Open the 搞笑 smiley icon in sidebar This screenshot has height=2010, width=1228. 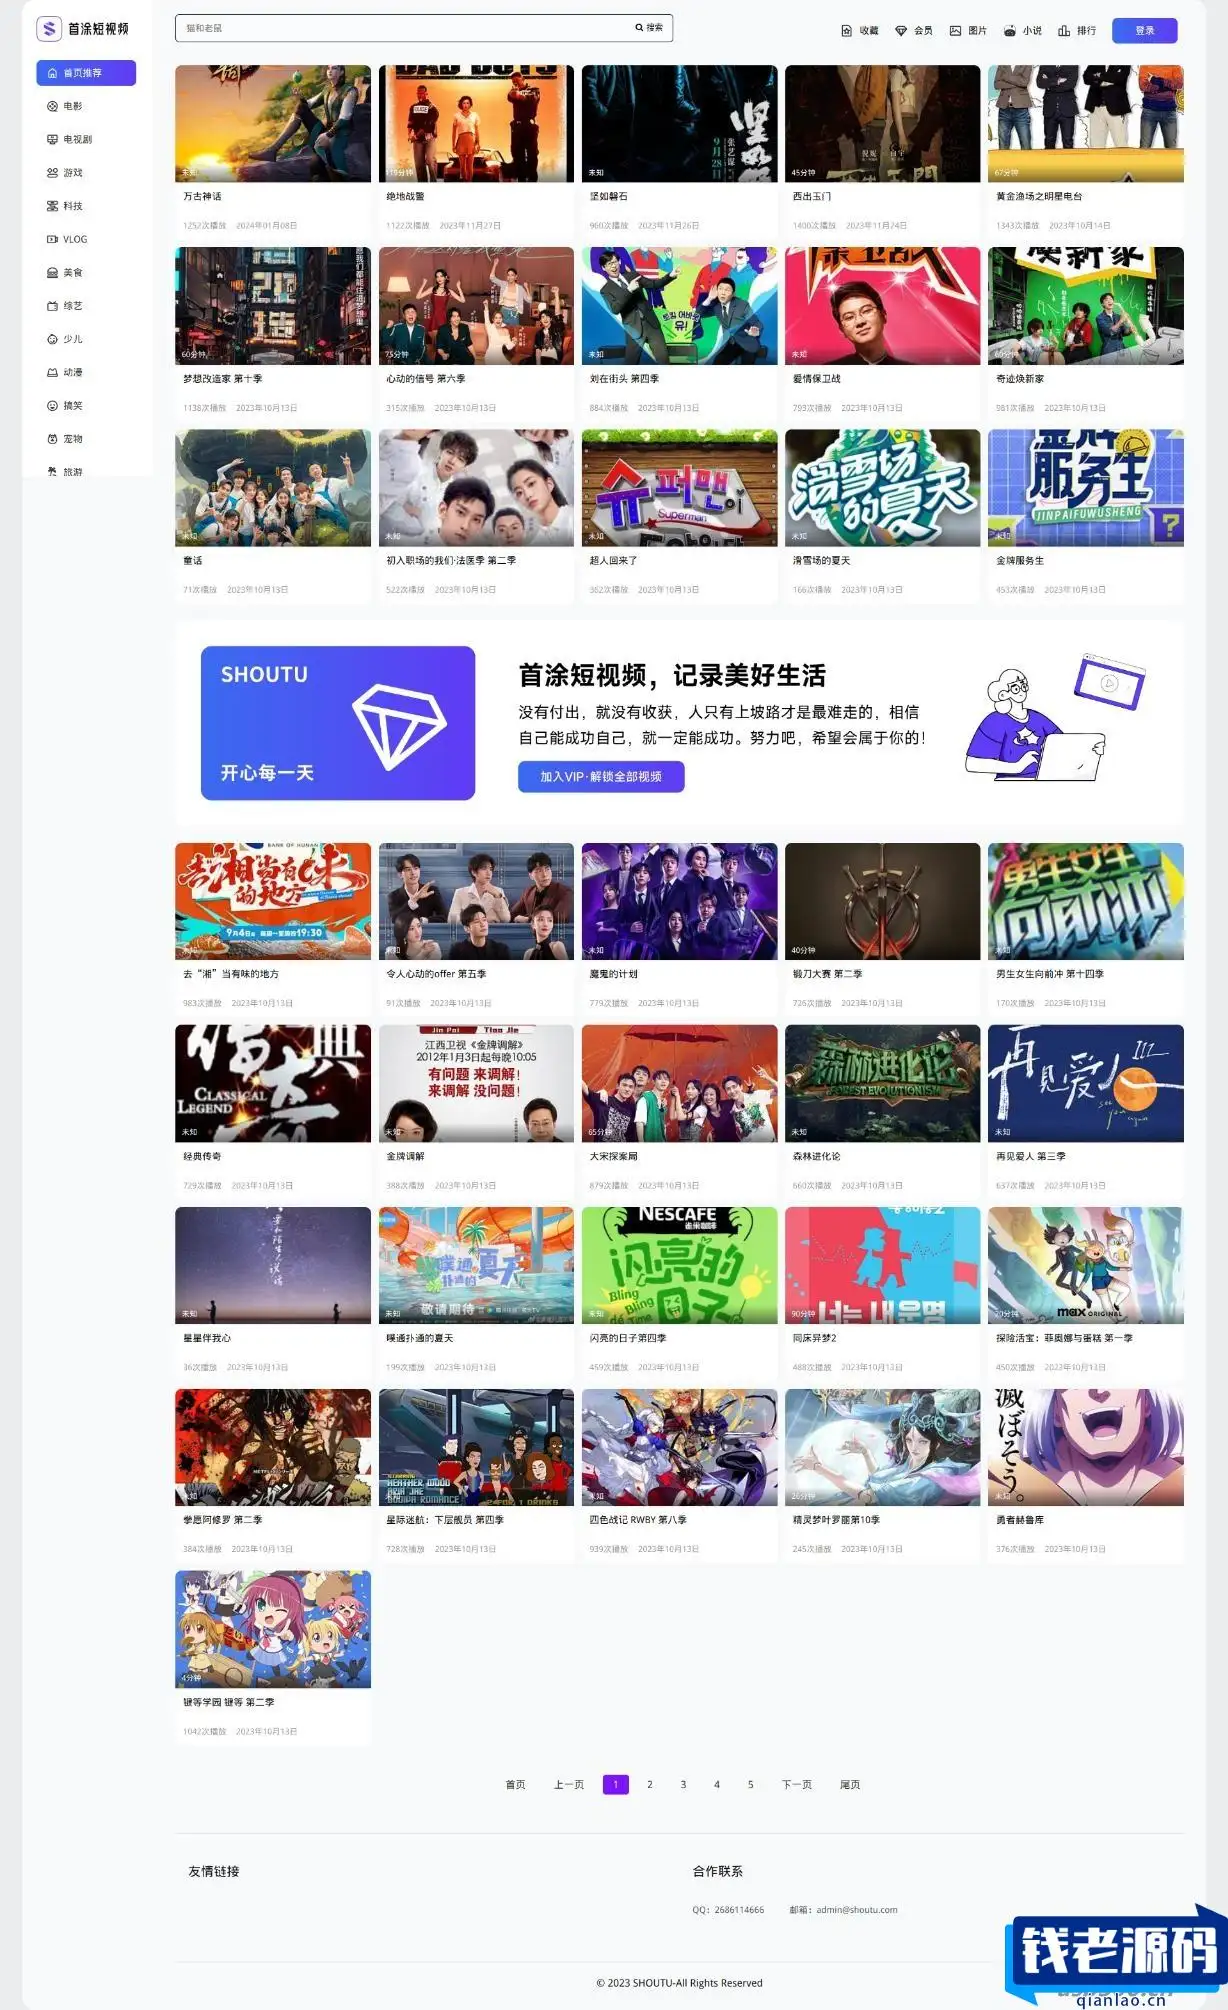click(52, 406)
